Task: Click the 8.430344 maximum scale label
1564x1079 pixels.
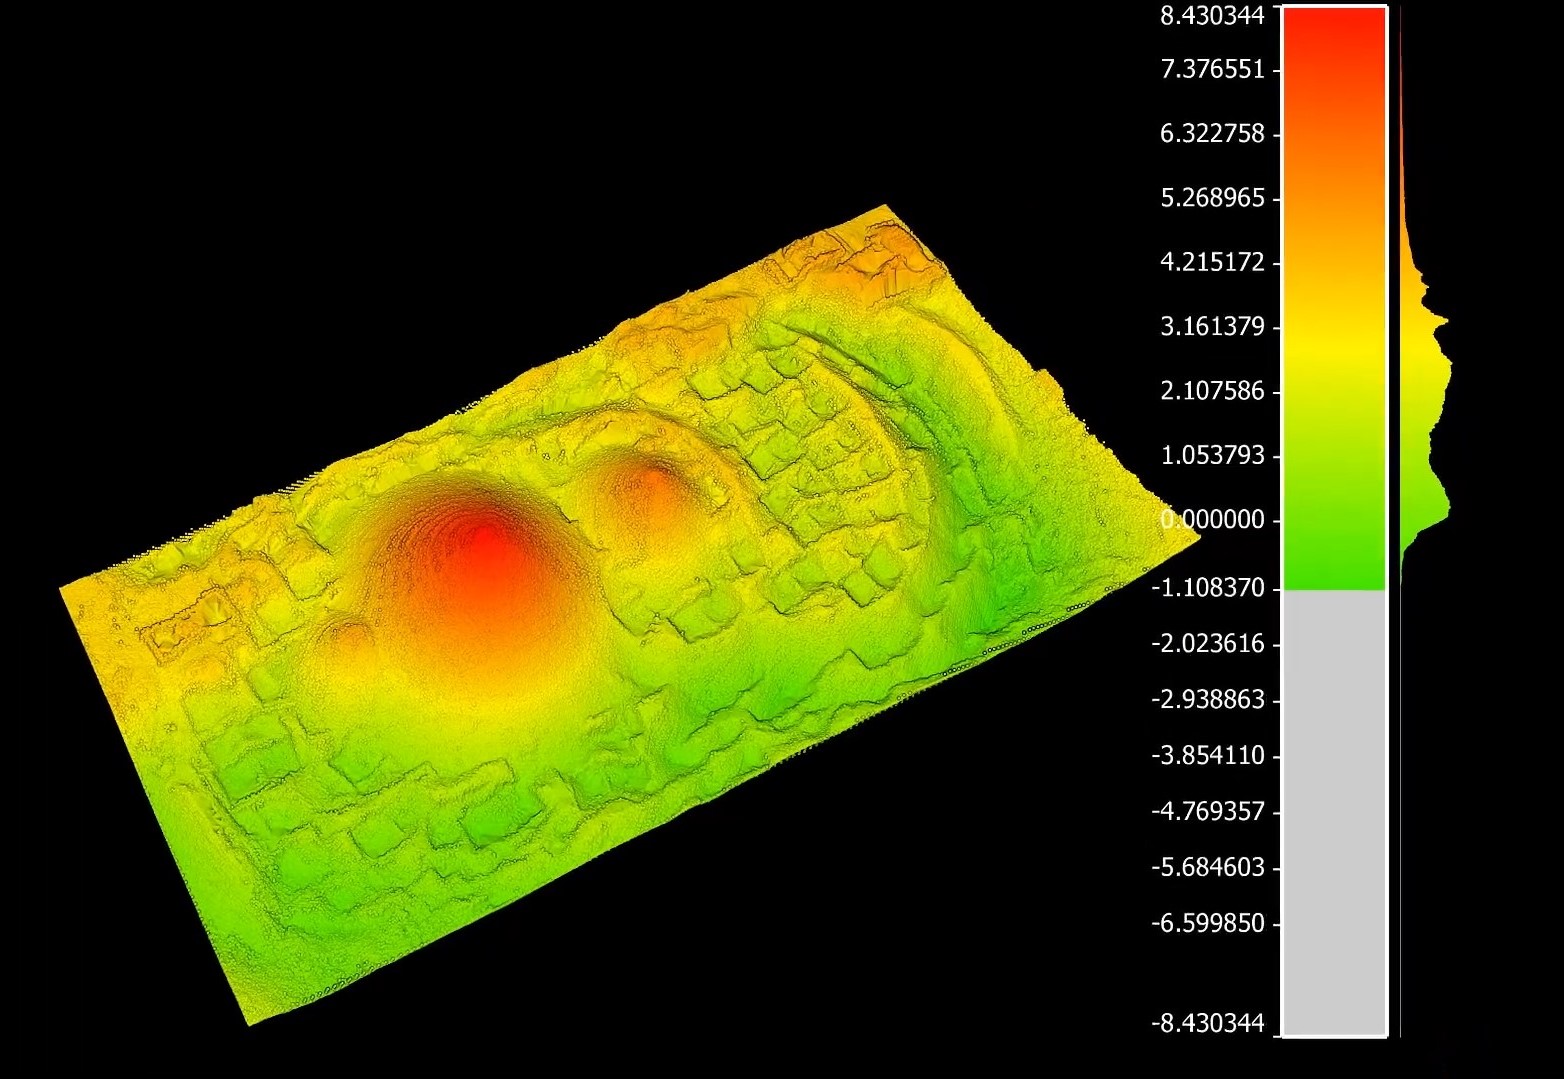Action: point(1212,15)
